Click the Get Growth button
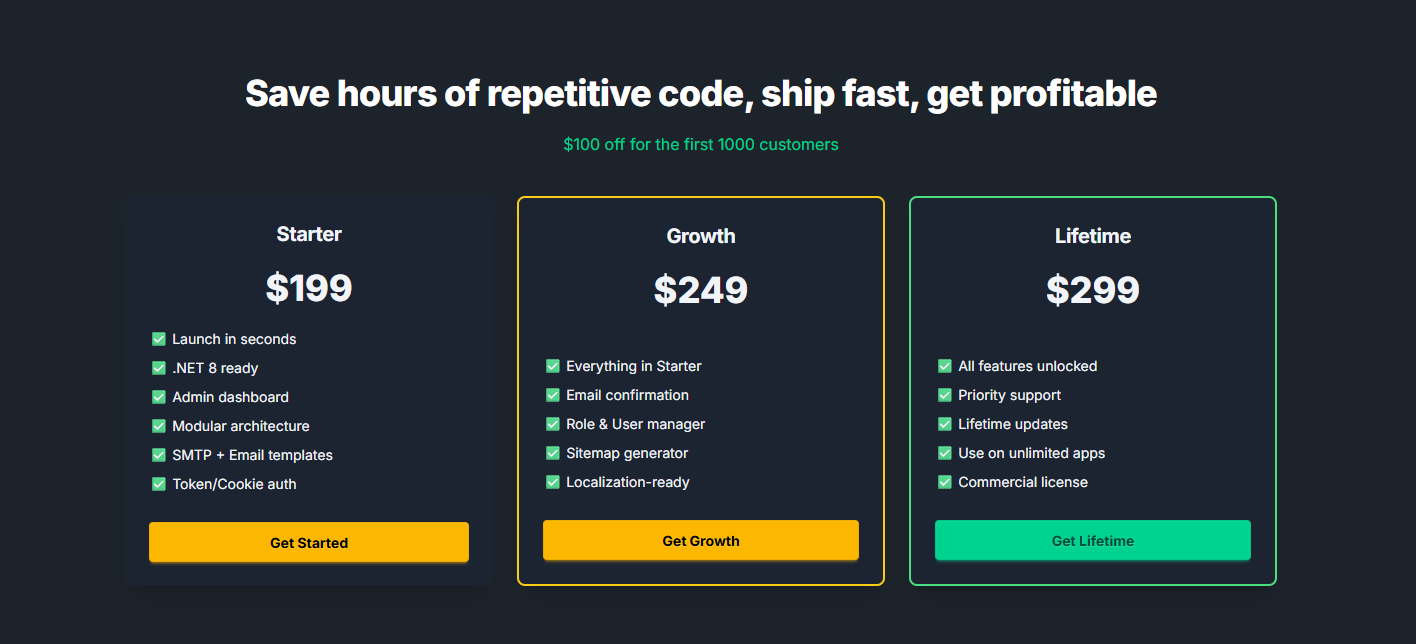1416x644 pixels. click(701, 540)
